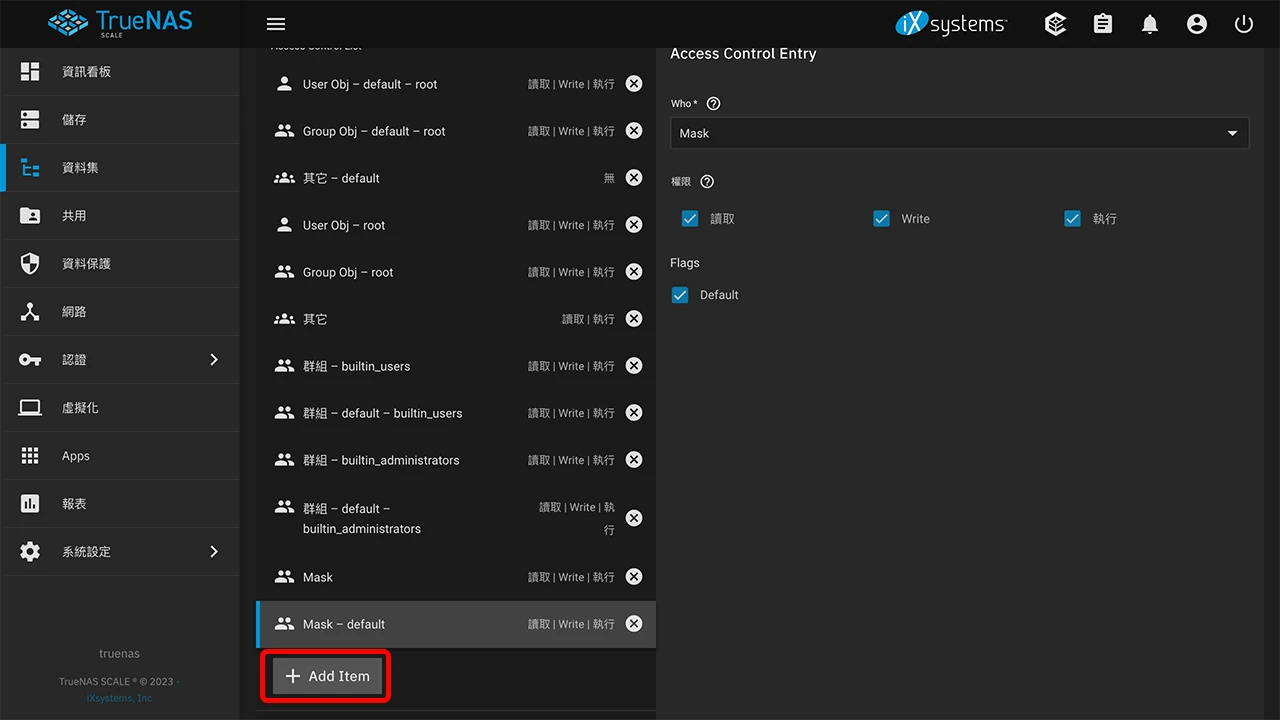This screenshot has height=720, width=1280.
Task: Go to the 資訊看板 dashboard page
Action: coord(86,72)
